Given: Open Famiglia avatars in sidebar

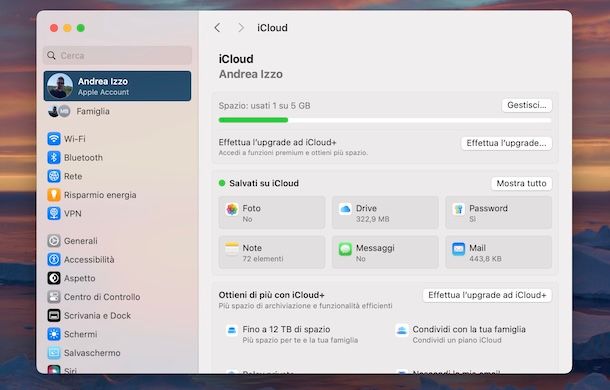Looking at the screenshot, I should click(x=59, y=111).
